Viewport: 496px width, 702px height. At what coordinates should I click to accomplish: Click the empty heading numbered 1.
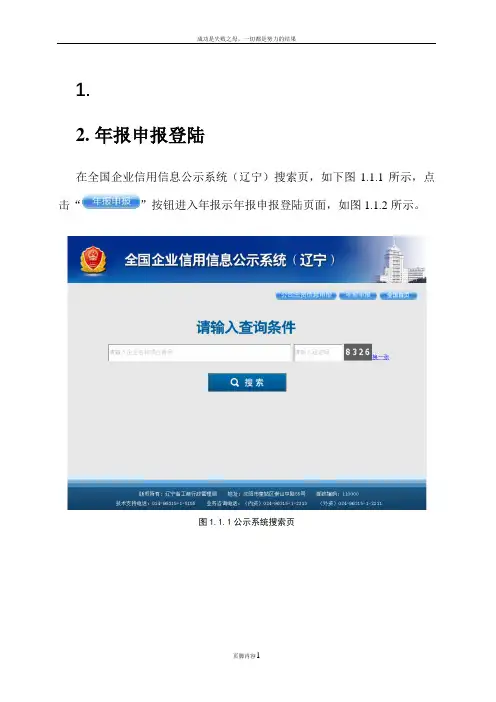[83, 90]
